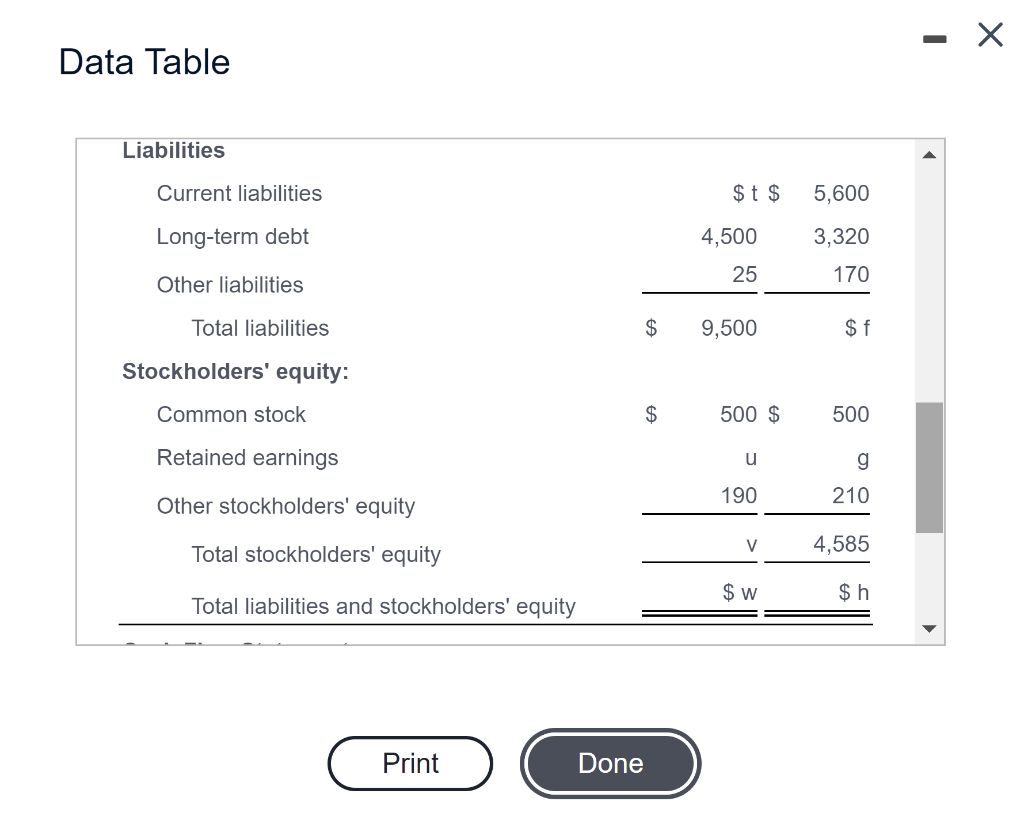Close the Data Table dialog
The height and width of the screenshot is (839, 1024).
(989, 34)
